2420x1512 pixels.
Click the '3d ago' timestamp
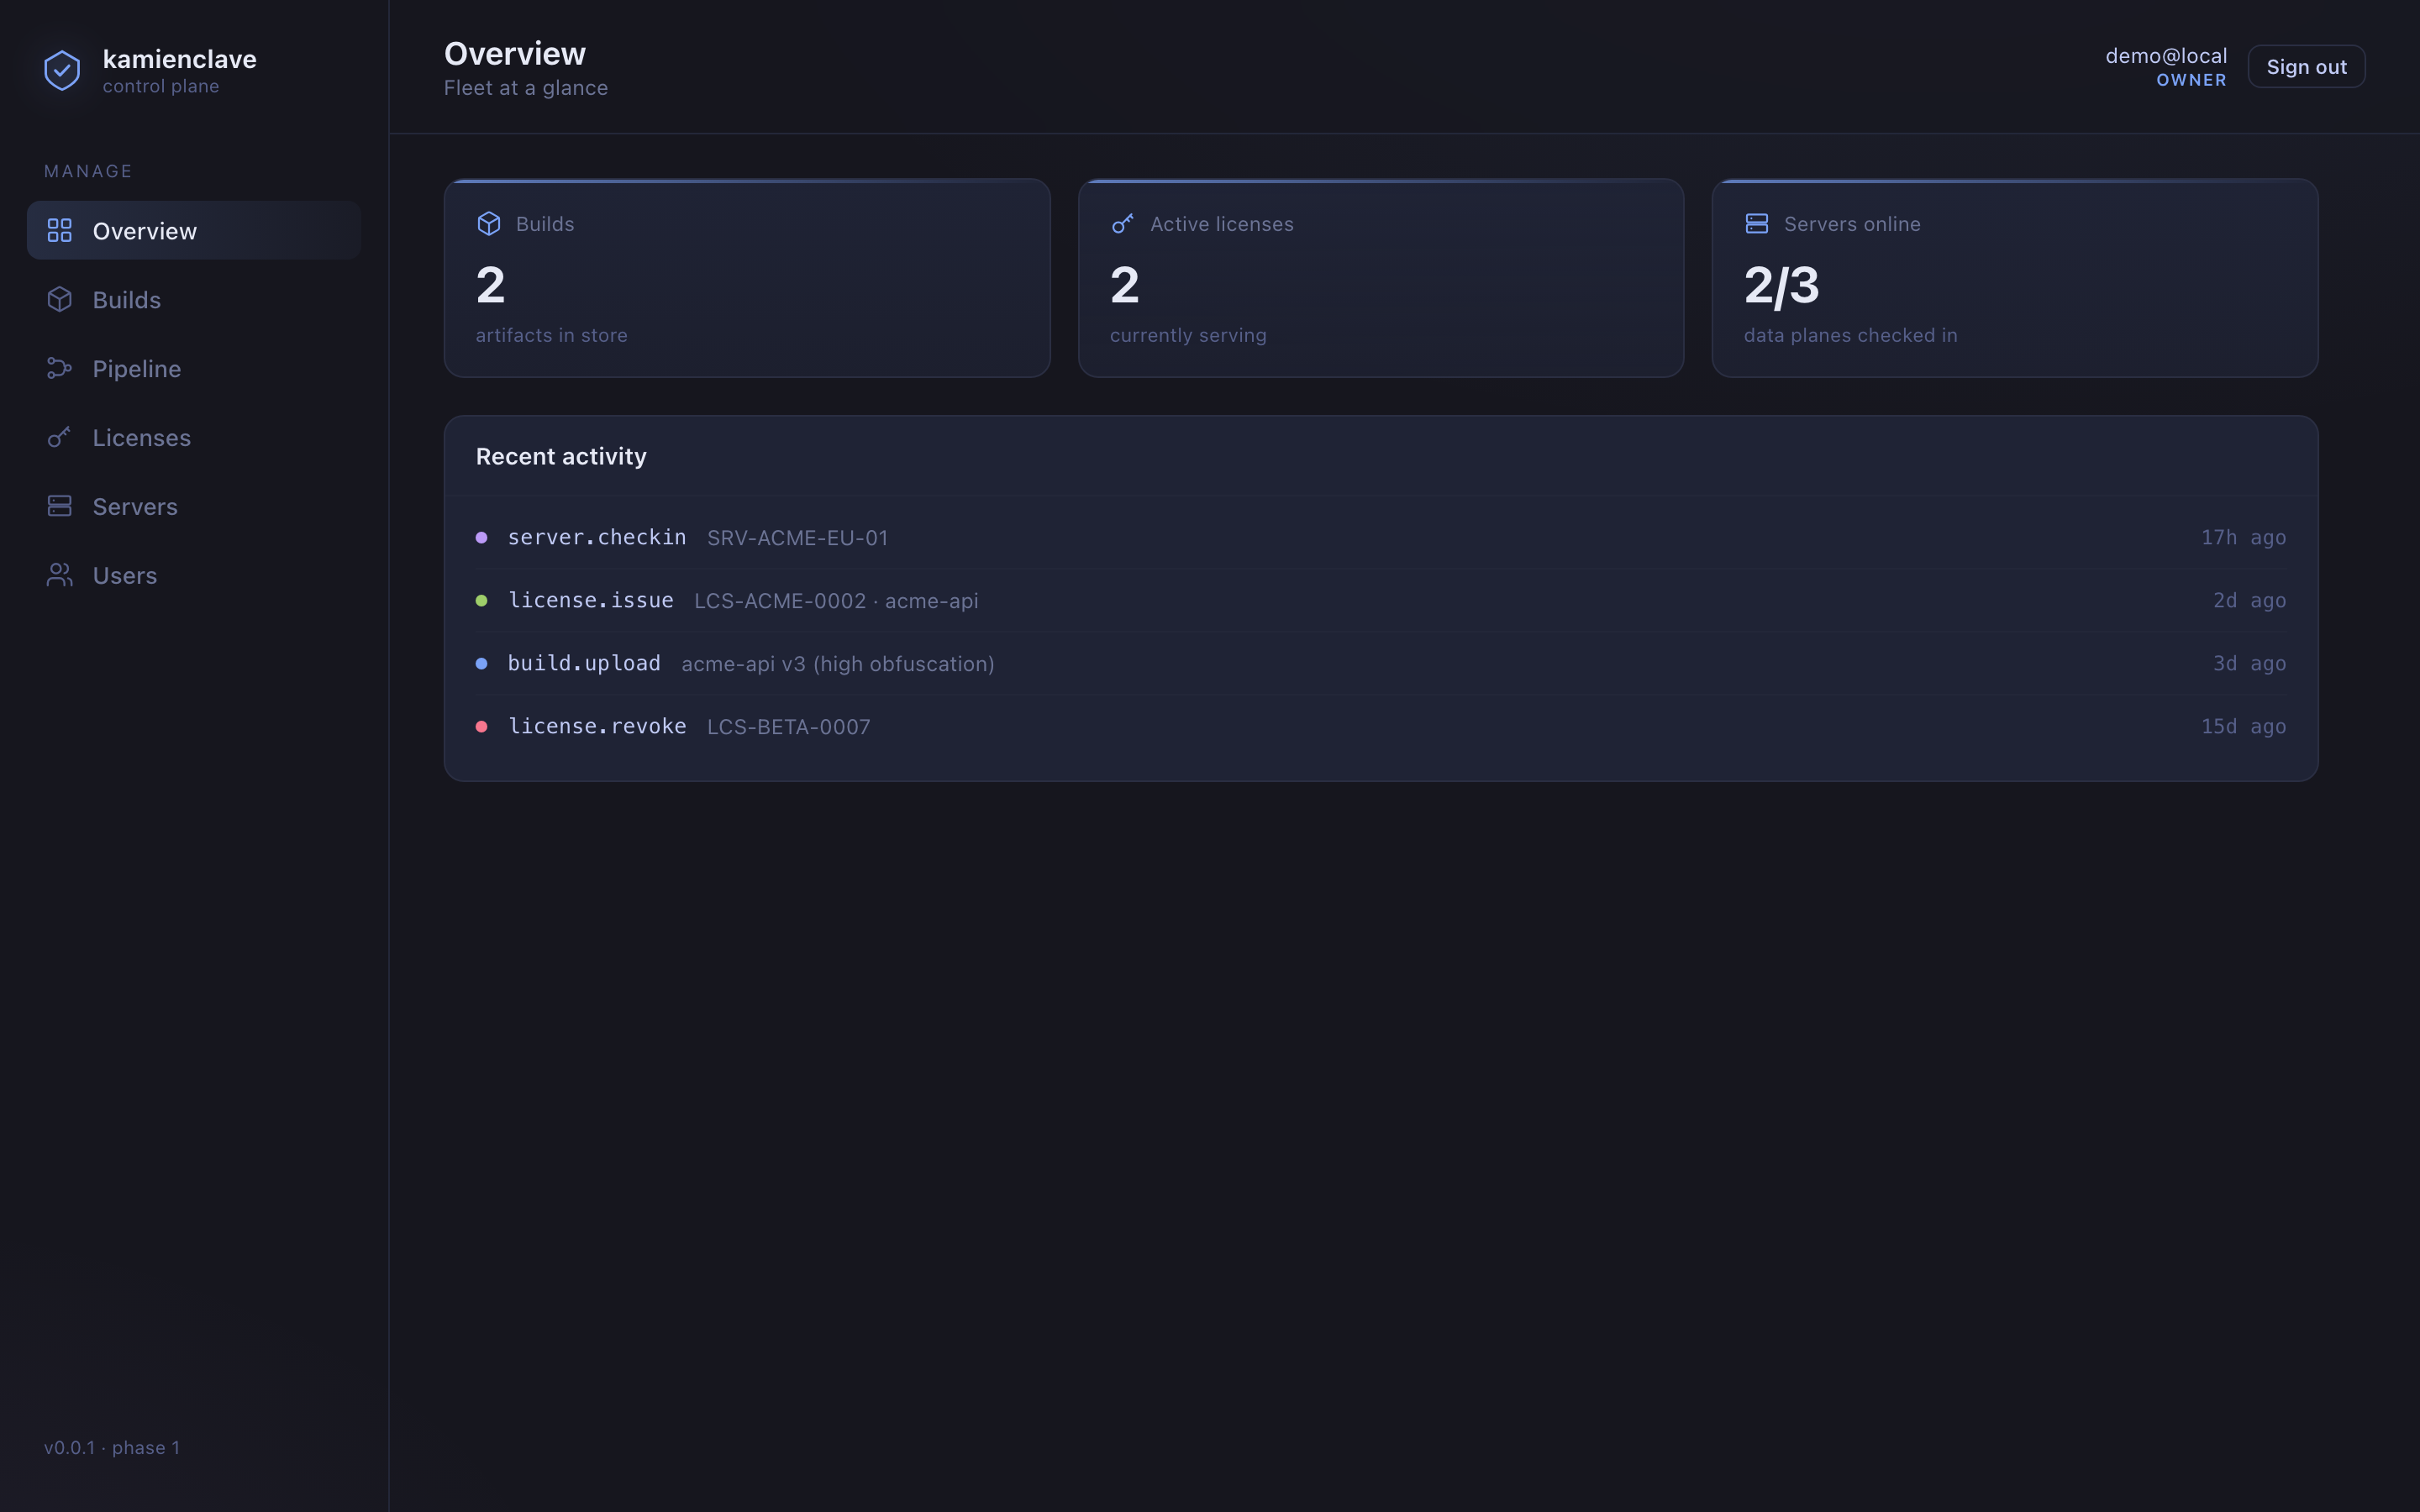(2249, 663)
